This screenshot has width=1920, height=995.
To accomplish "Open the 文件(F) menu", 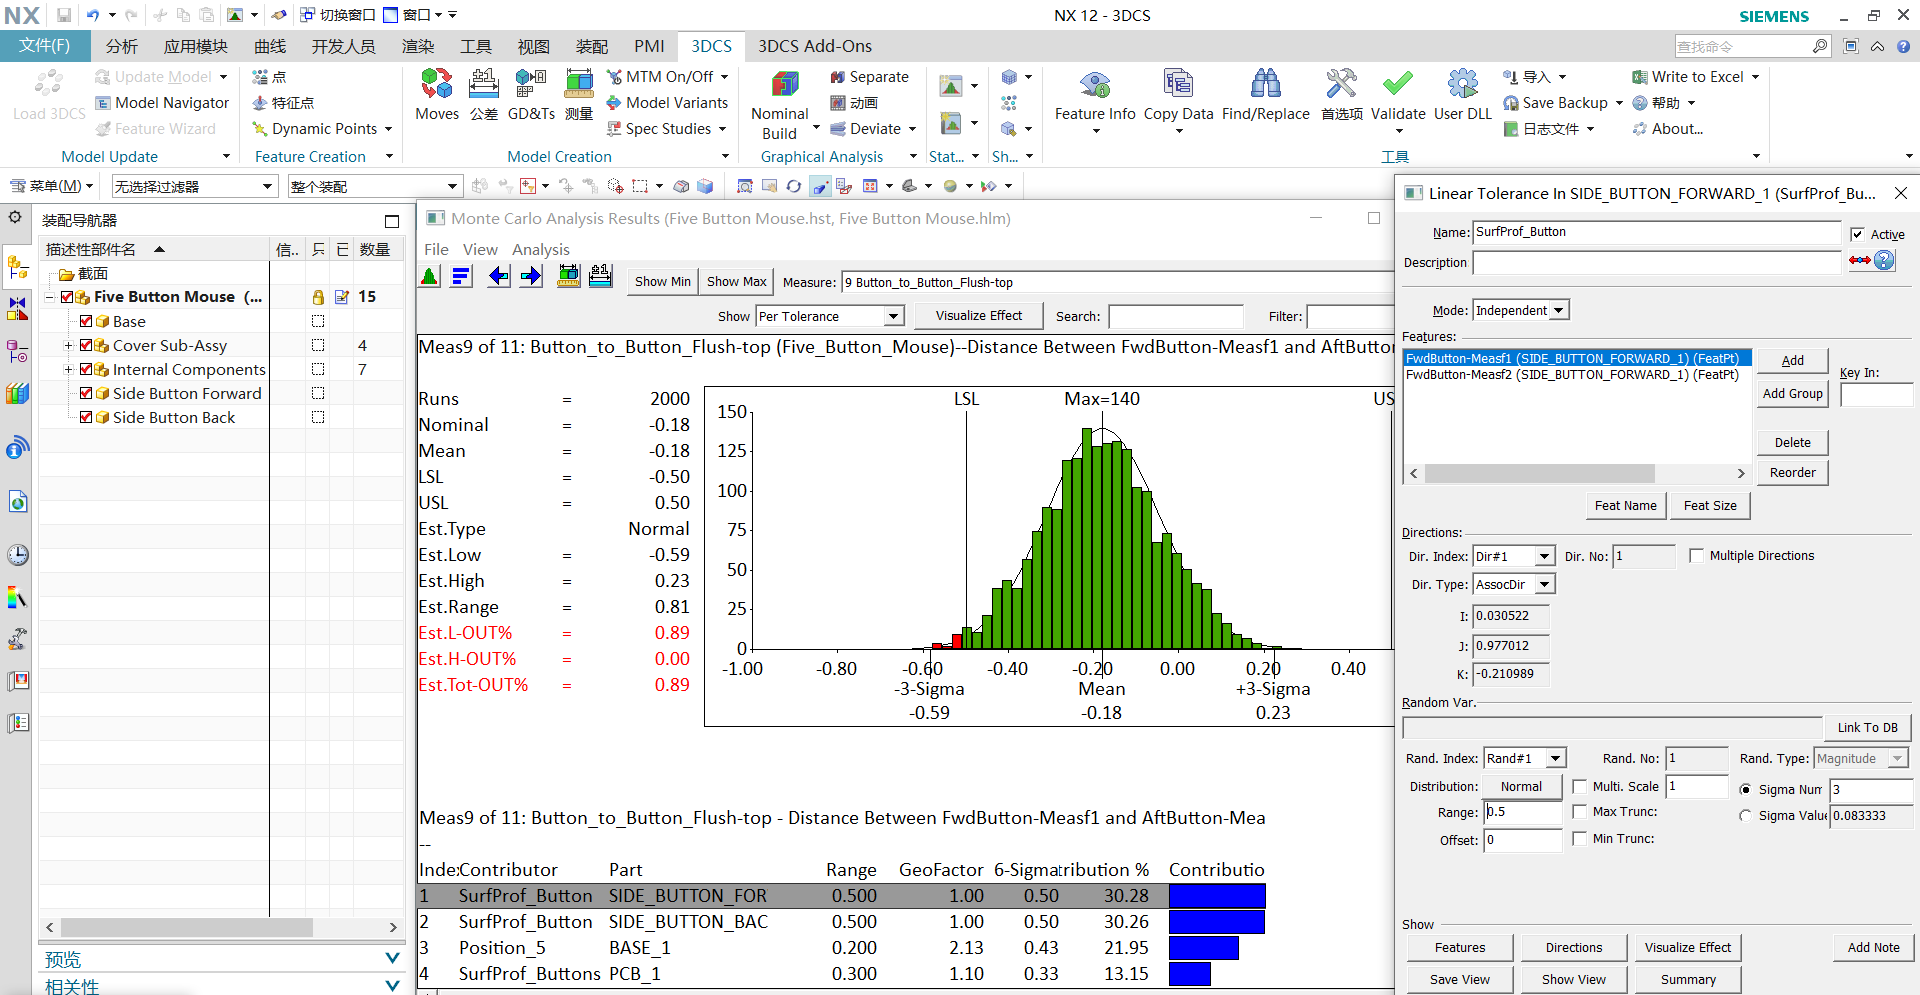I will 45,46.
